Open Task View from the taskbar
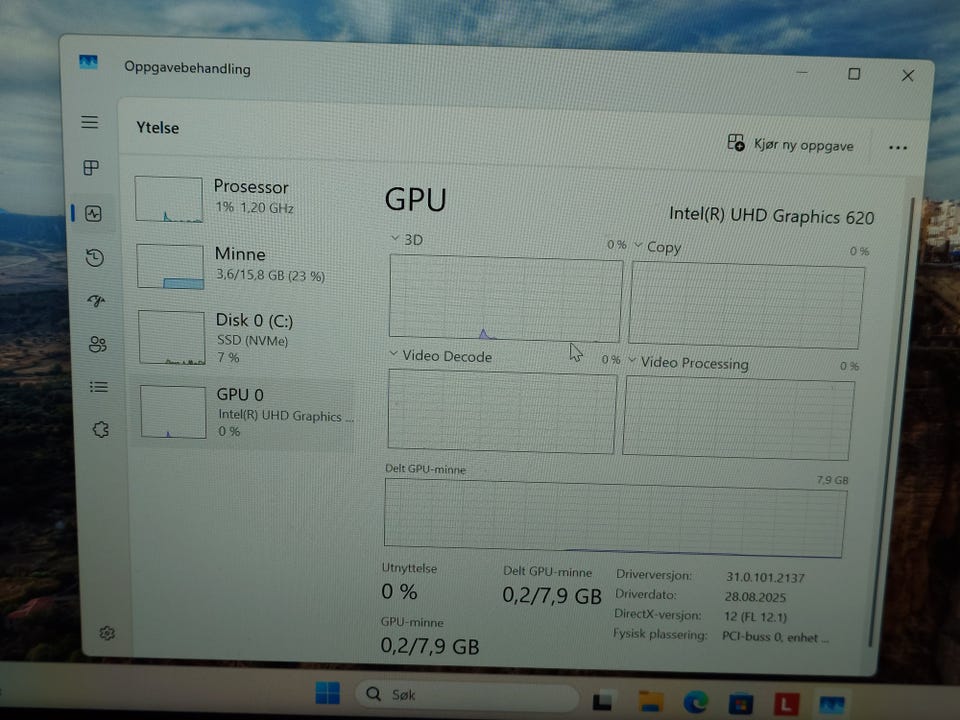Image resolution: width=960 pixels, height=720 pixels. pyautogui.click(x=603, y=700)
